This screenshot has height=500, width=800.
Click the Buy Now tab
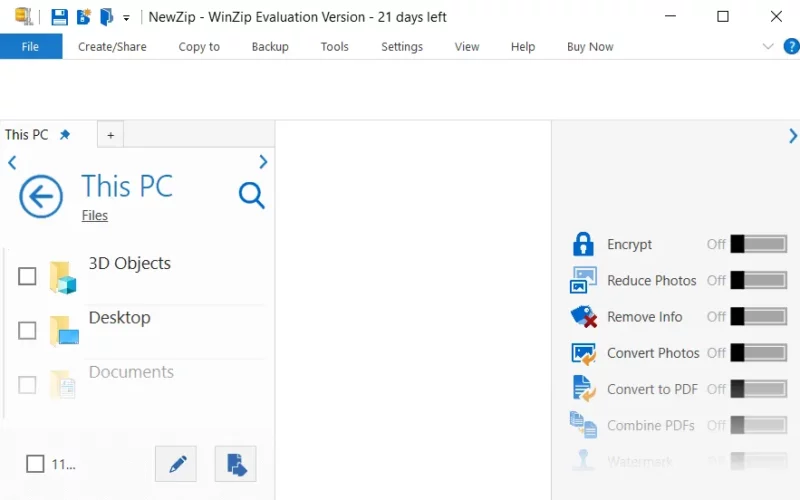pyautogui.click(x=590, y=46)
